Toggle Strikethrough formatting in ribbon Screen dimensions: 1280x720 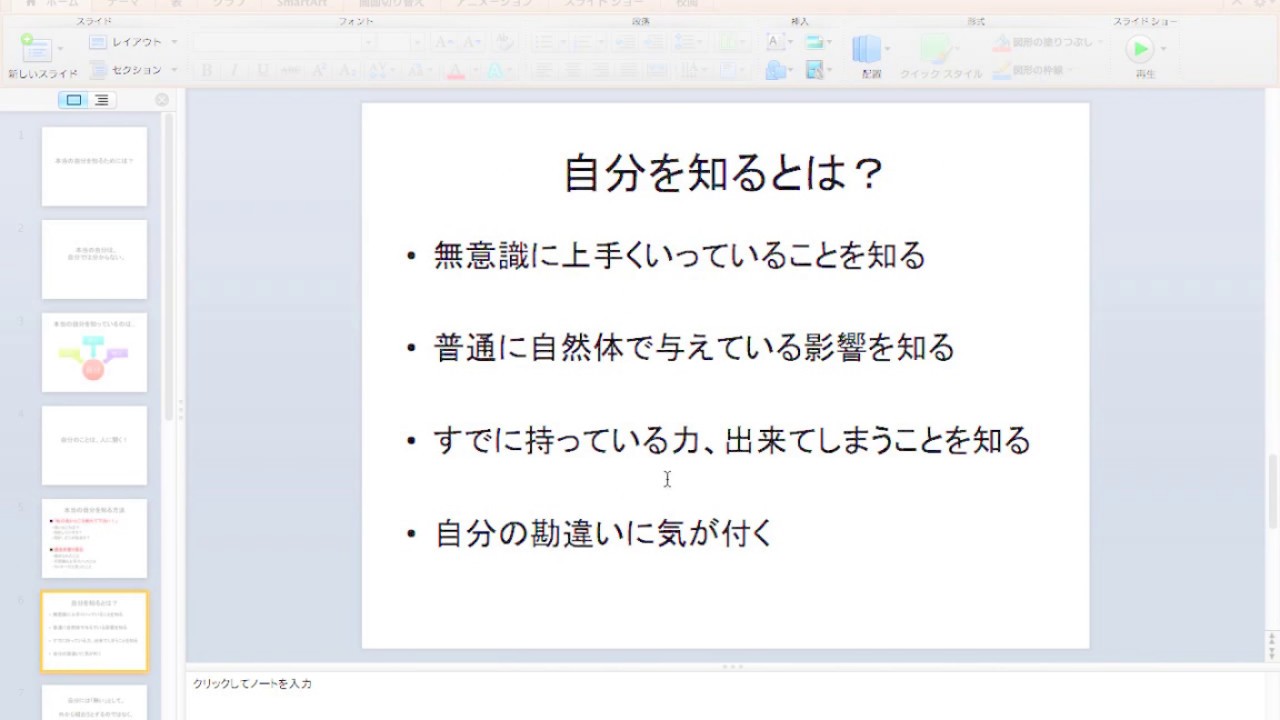click(290, 70)
